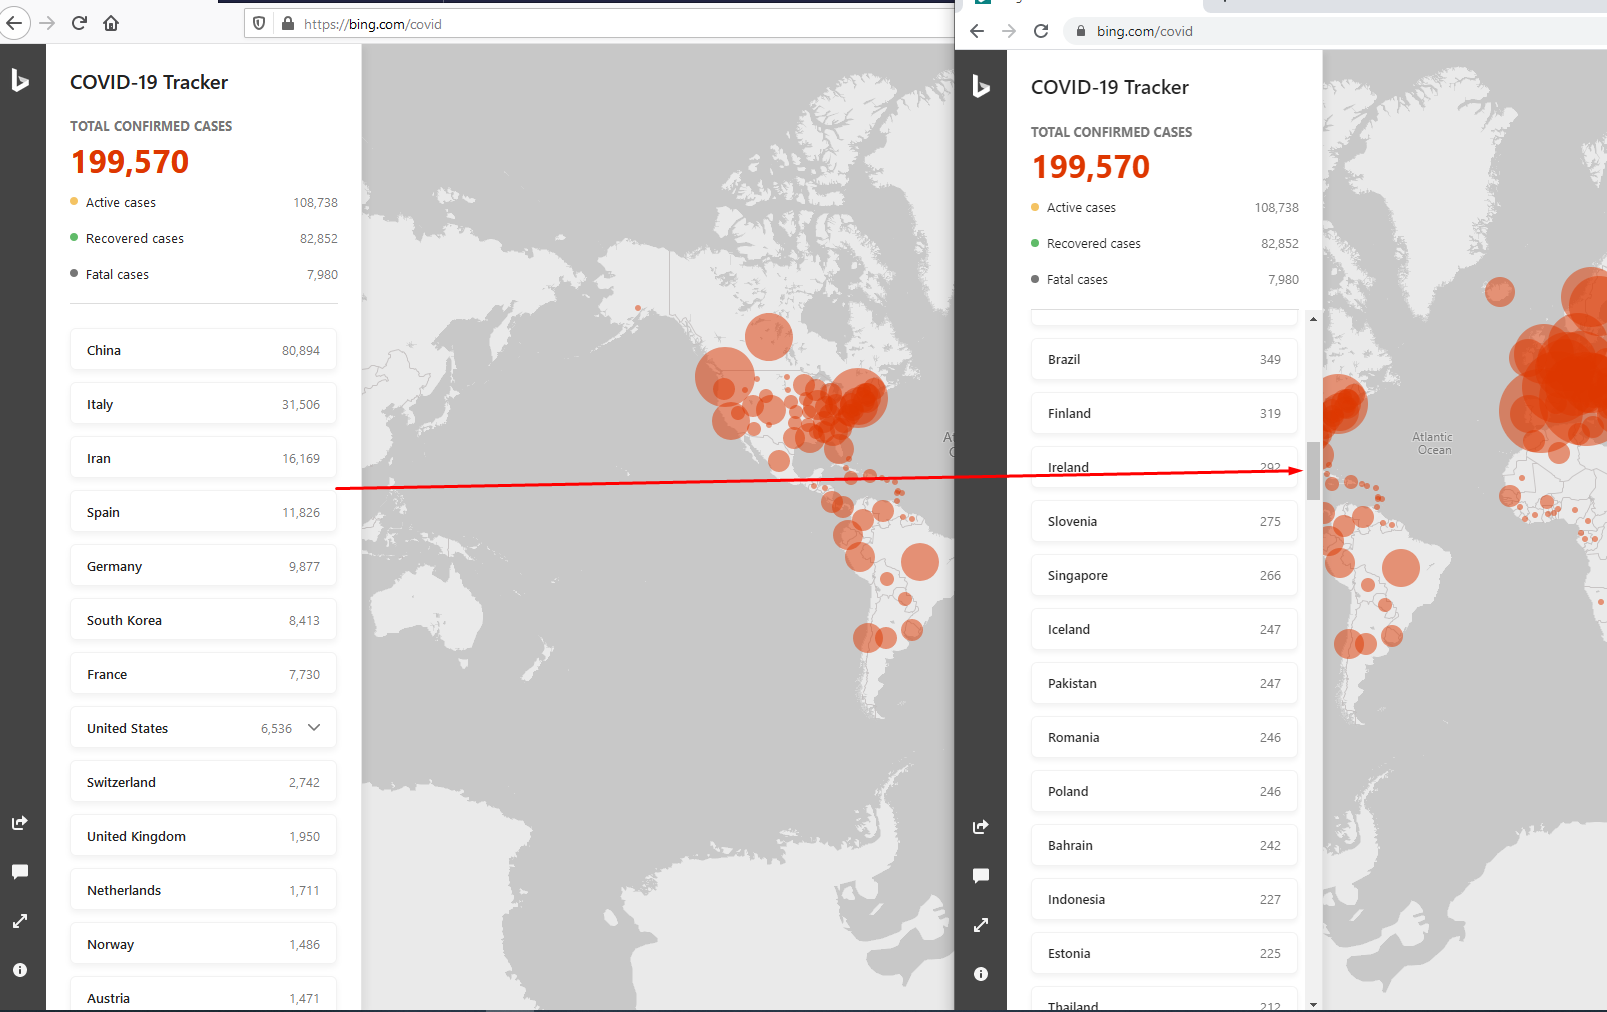Click the padlock icon in Chrome address bar

coord(1081,31)
